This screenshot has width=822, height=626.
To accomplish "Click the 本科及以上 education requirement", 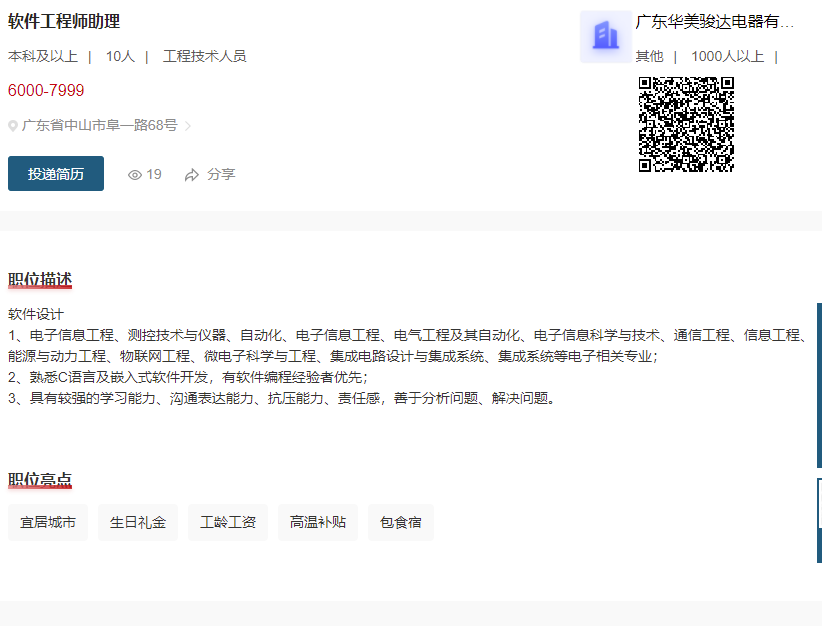I will [x=43, y=56].
